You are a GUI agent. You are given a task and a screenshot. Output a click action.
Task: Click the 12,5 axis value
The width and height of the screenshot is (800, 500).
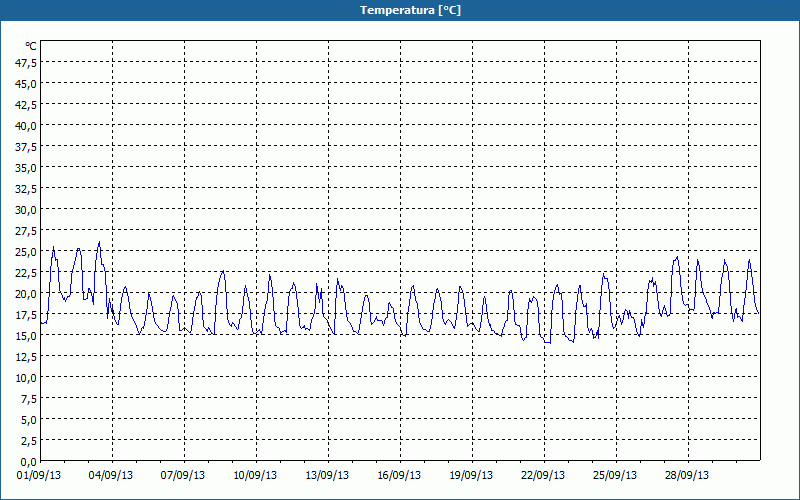tap(26, 357)
